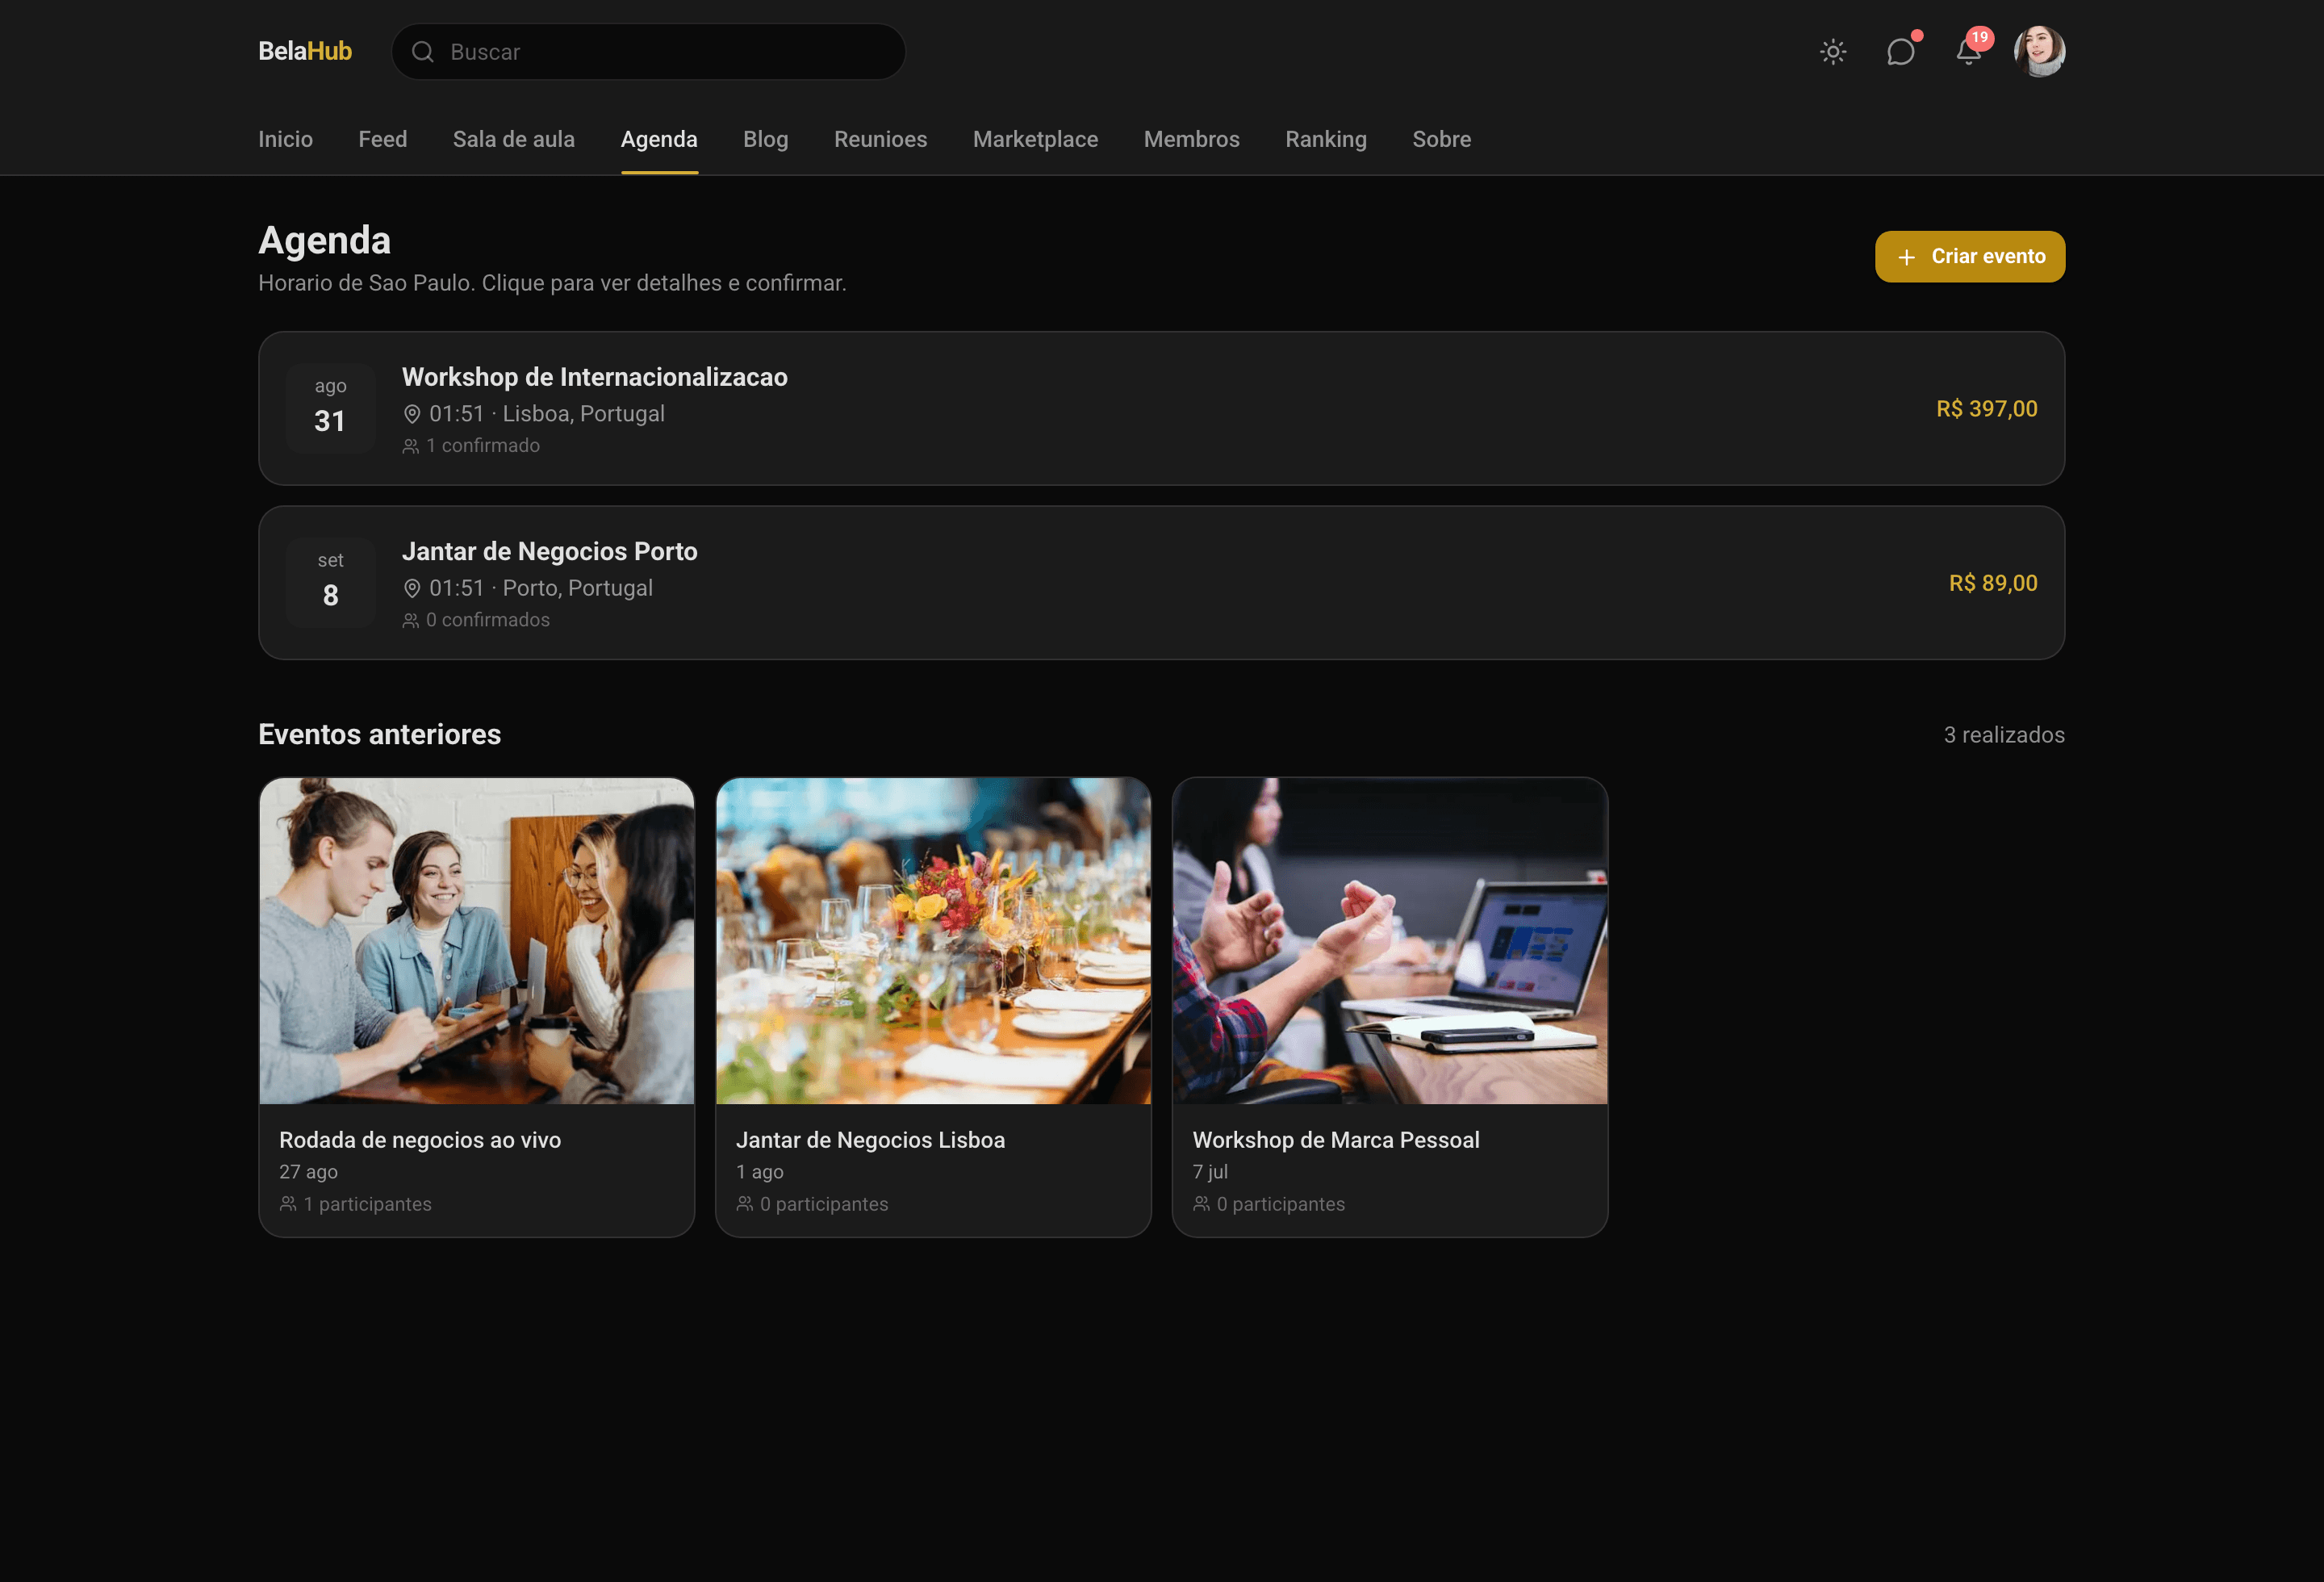The width and height of the screenshot is (2324, 1582).
Task: Click the Workshop de Marca Pessoal title
Action: click(x=1336, y=1140)
